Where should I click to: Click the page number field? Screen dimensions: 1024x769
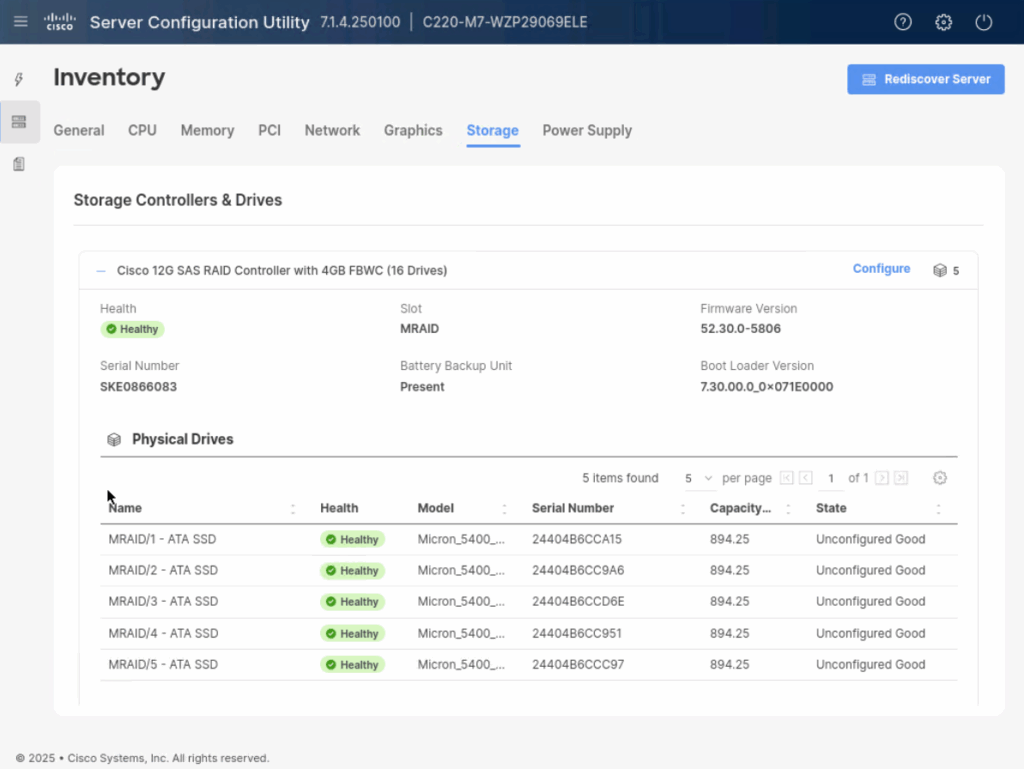tap(831, 479)
